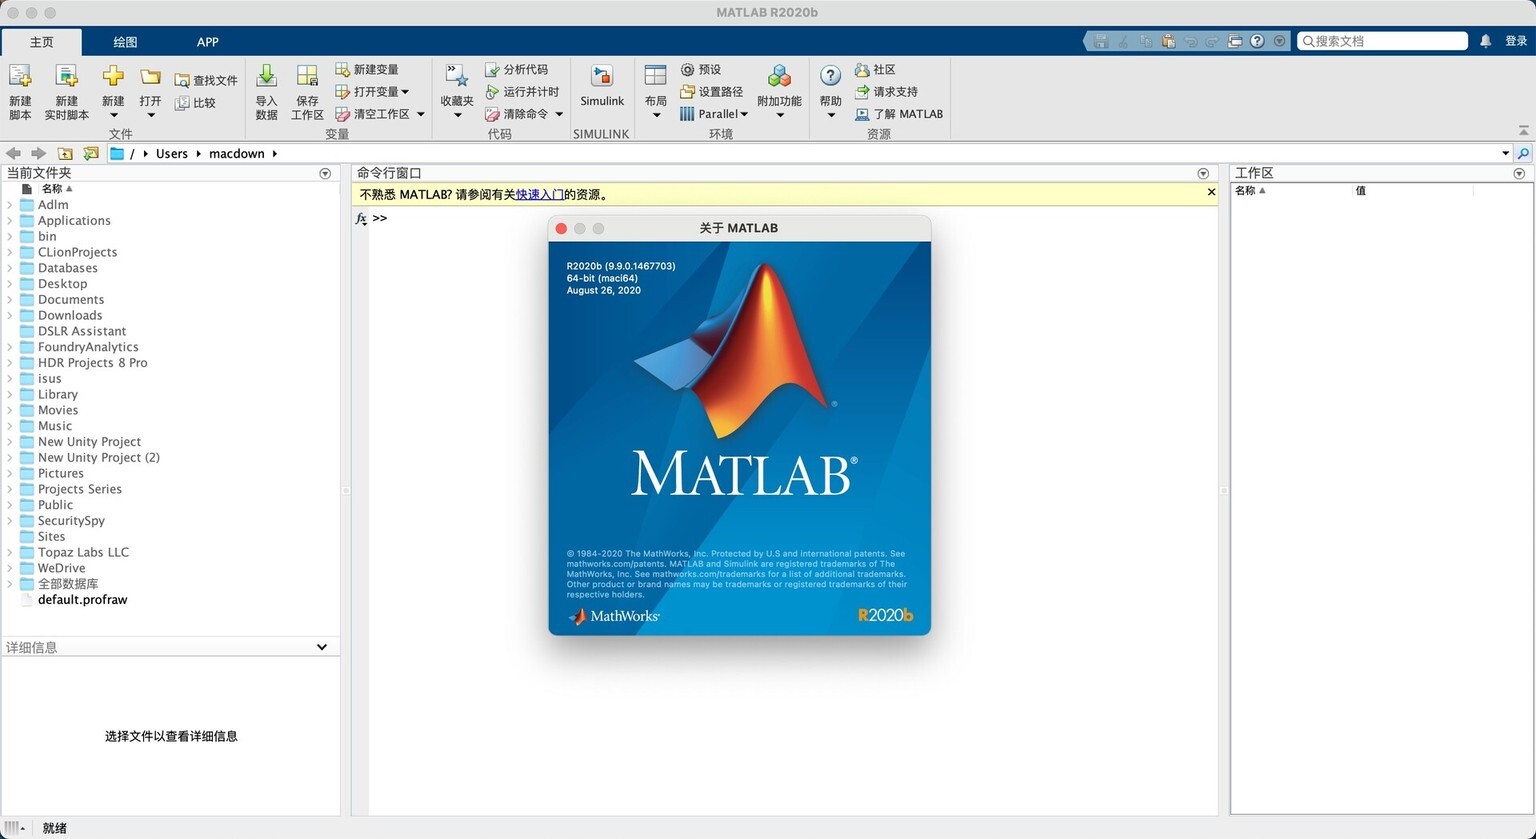1536x839 pixels.
Task: Open the 比较 (Compare) tool
Action: (195, 102)
